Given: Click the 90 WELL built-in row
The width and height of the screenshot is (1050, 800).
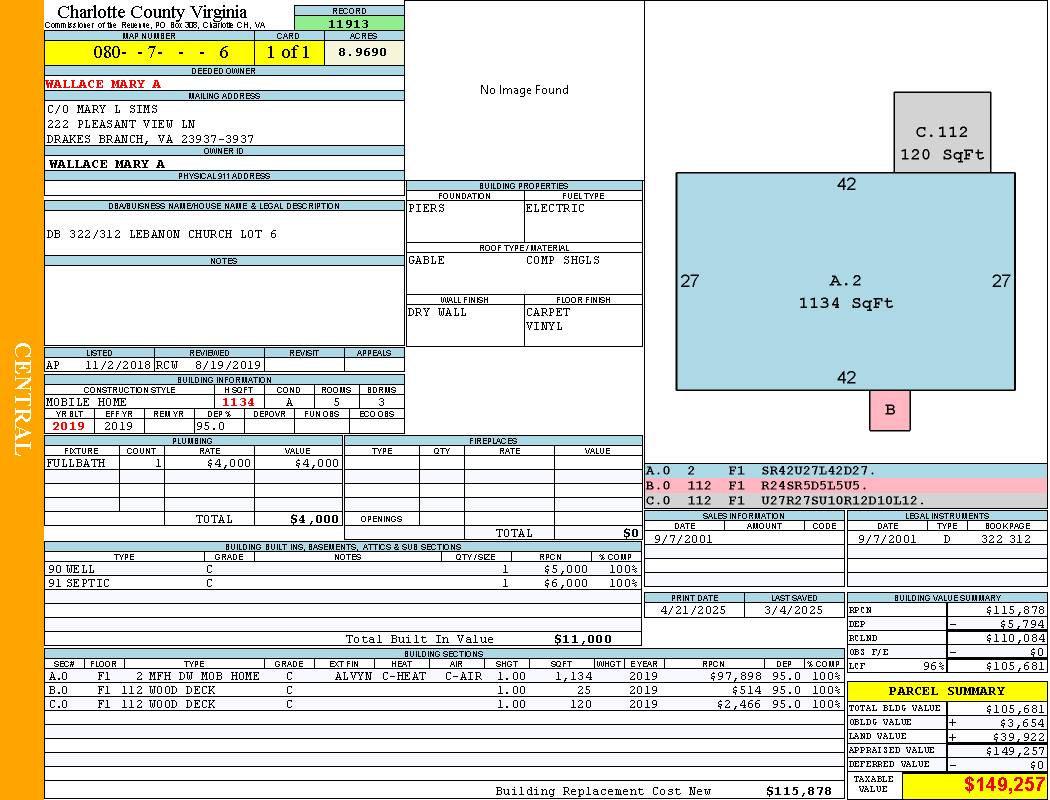Looking at the screenshot, I should tap(342, 569).
